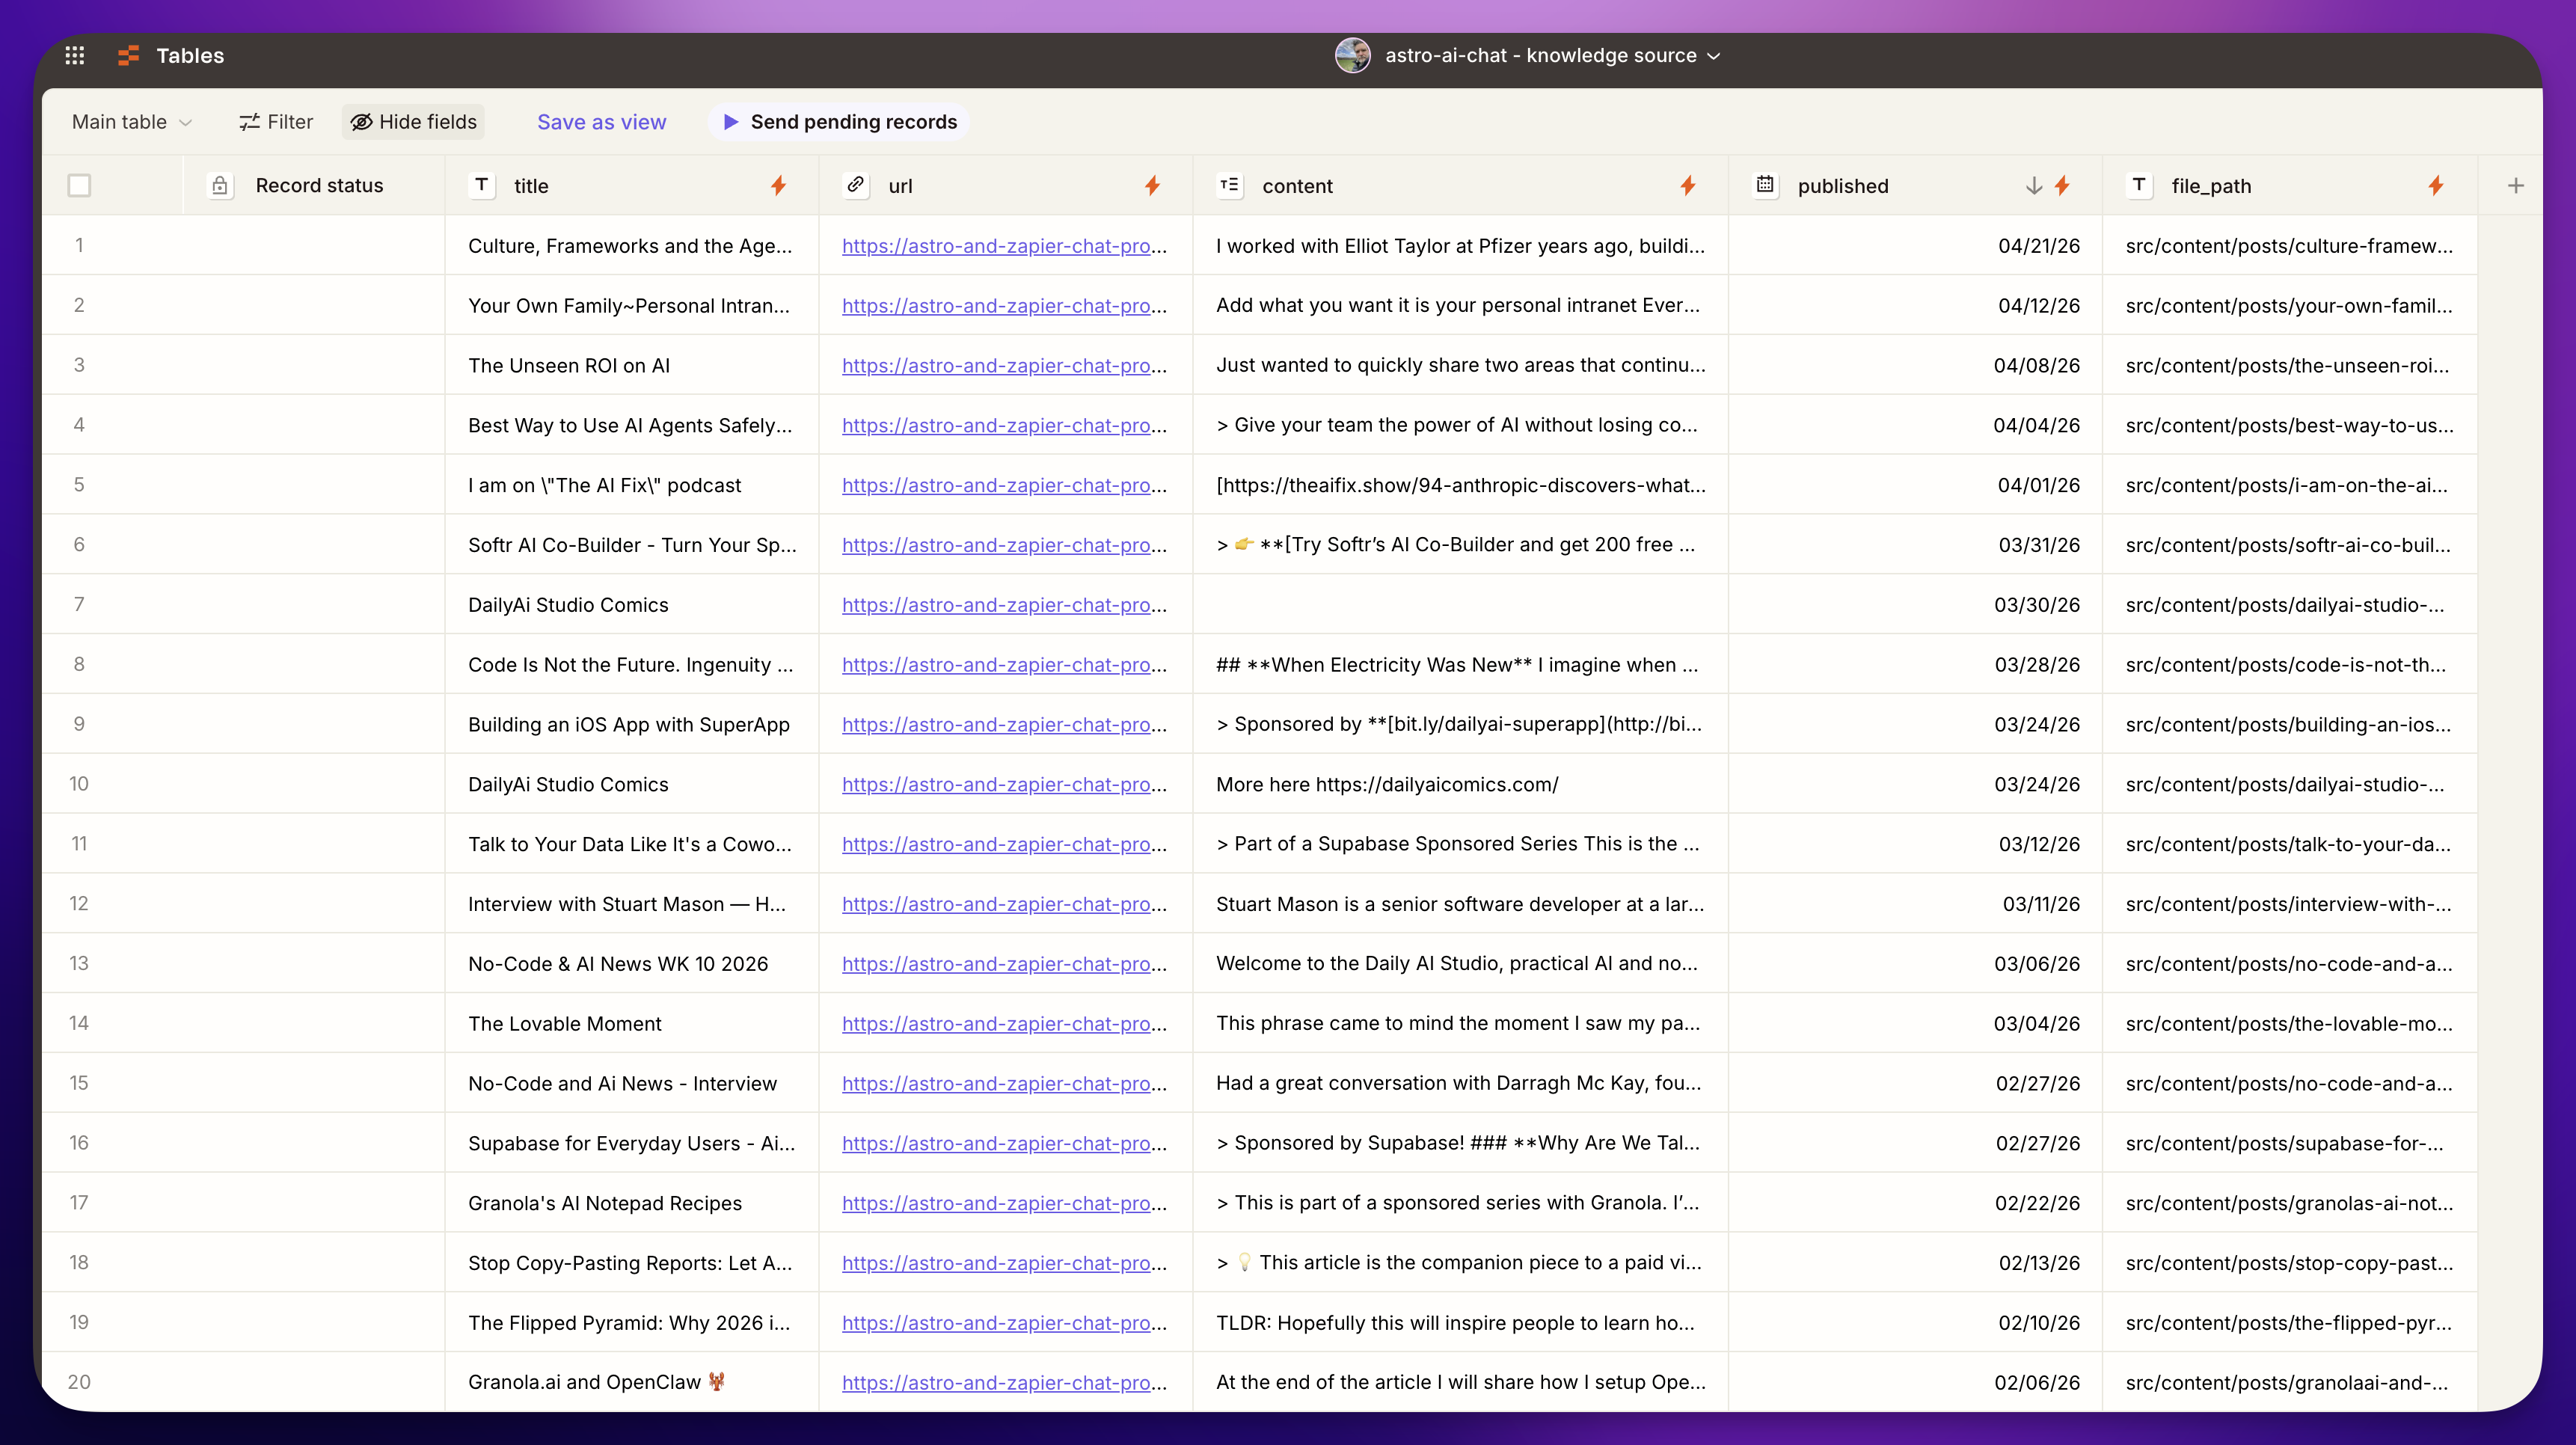Open URL link for Culture, Frameworks row
The height and width of the screenshot is (1445, 2576).
point(1004,246)
